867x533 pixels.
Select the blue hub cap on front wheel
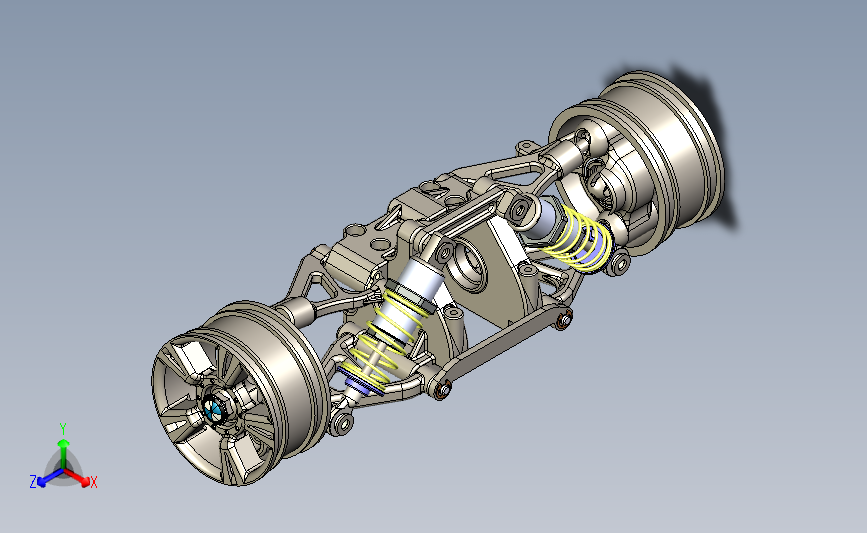point(213,410)
